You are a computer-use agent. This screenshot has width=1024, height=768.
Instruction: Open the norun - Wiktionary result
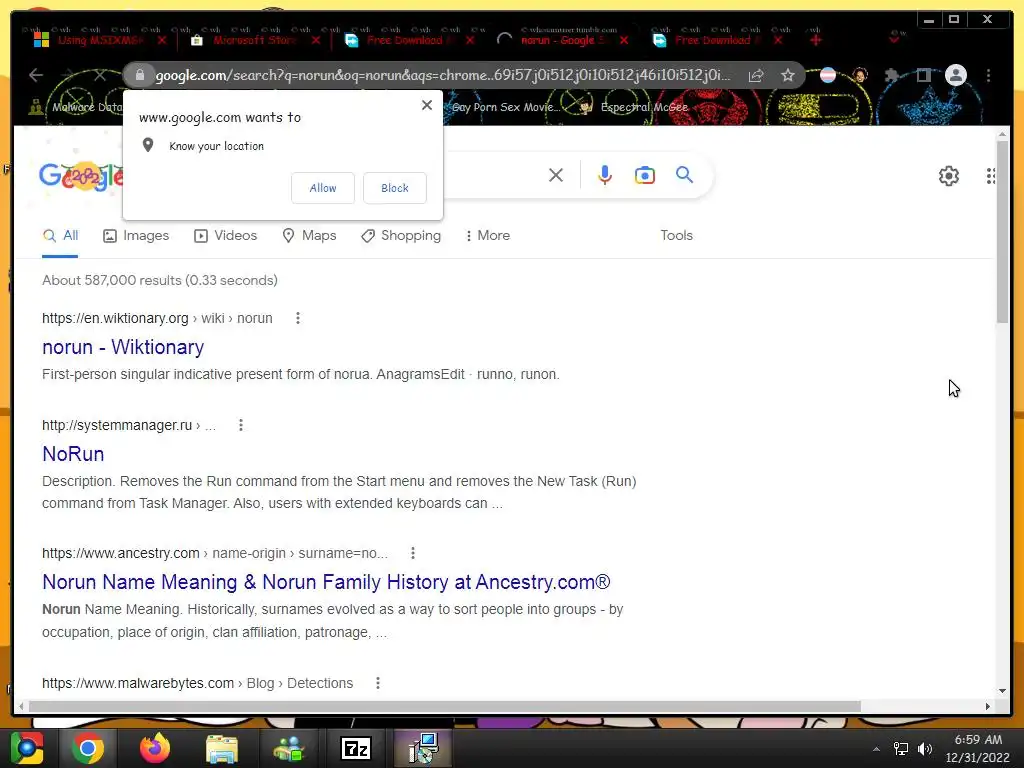(x=123, y=347)
